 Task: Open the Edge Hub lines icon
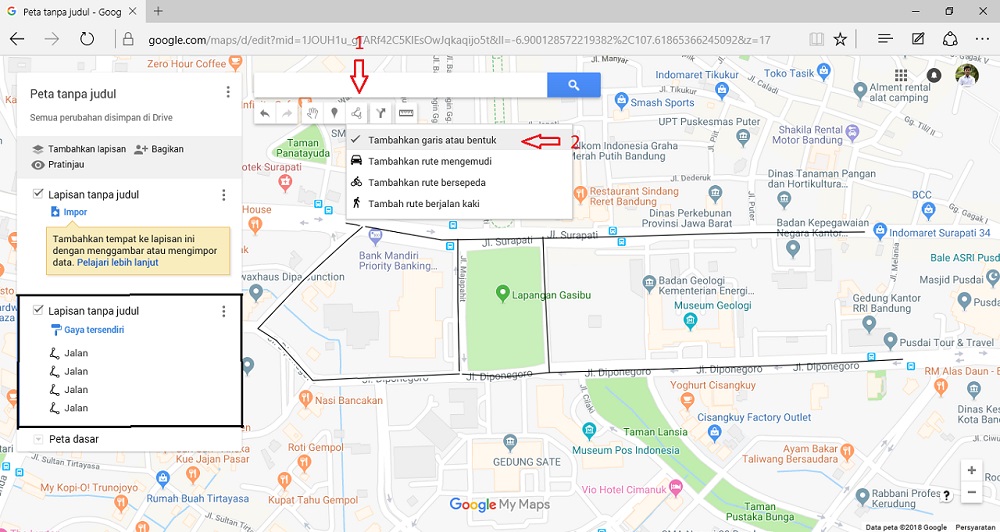click(x=885, y=39)
